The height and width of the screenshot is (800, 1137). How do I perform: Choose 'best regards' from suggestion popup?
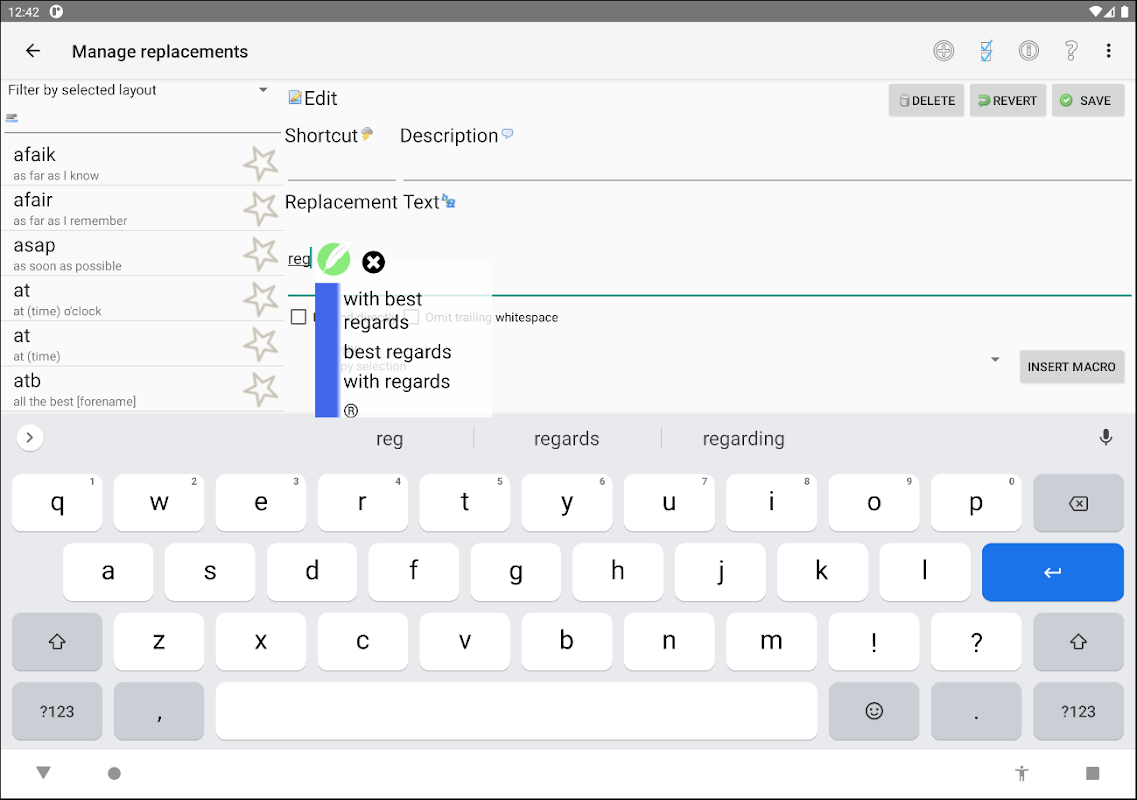397,352
